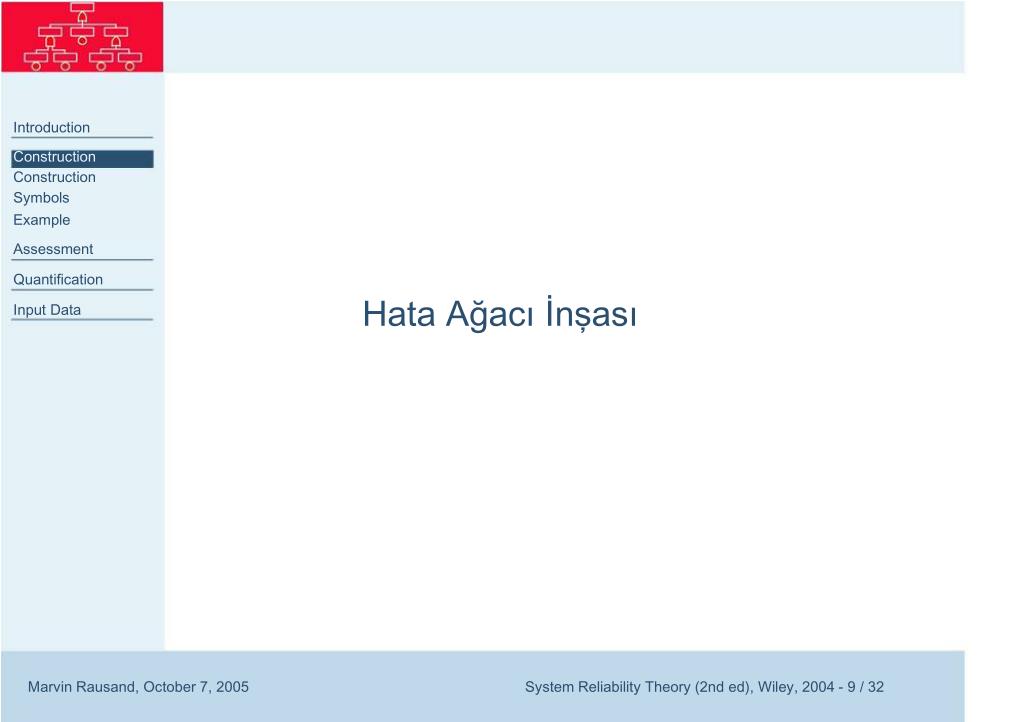Jump to the Example subsection
Screen dimensions: 1024x722
pyautogui.click(x=42, y=220)
